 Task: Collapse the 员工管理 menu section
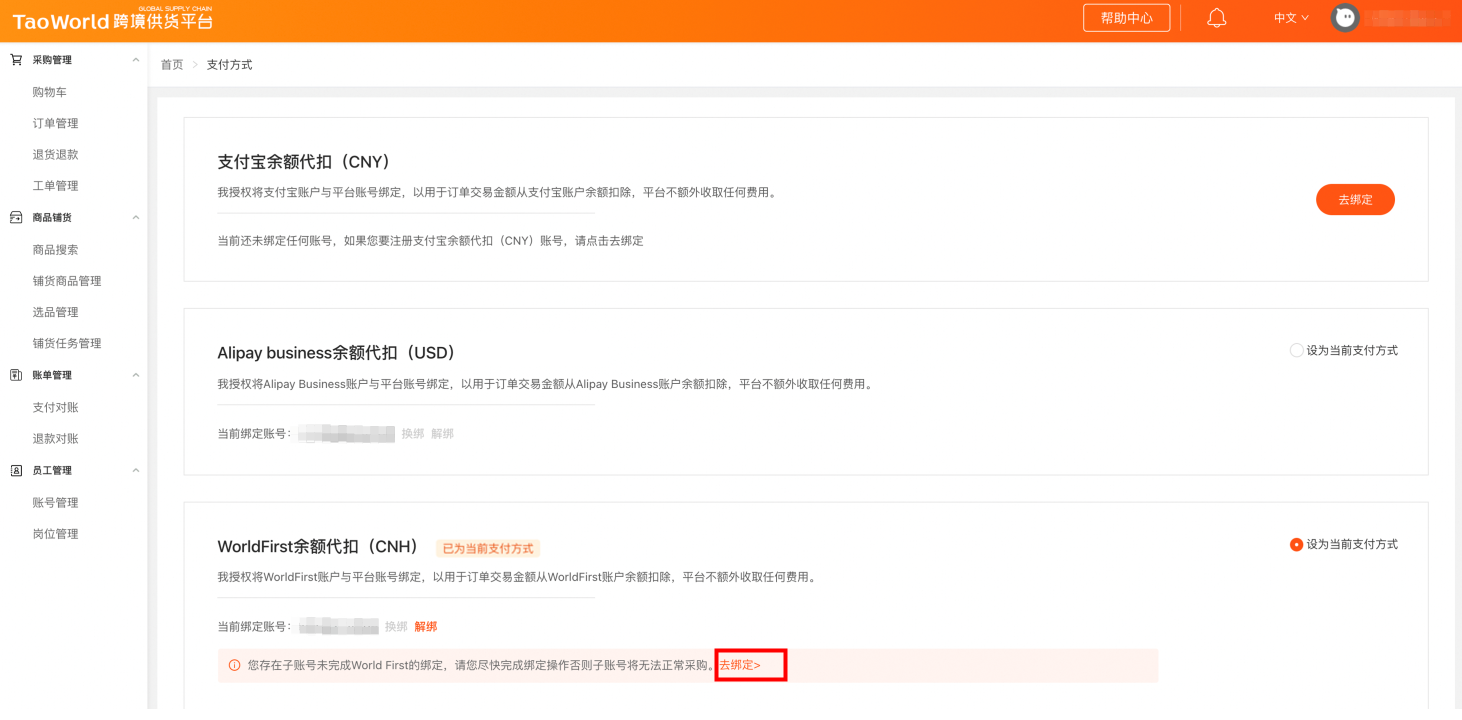tap(136, 470)
